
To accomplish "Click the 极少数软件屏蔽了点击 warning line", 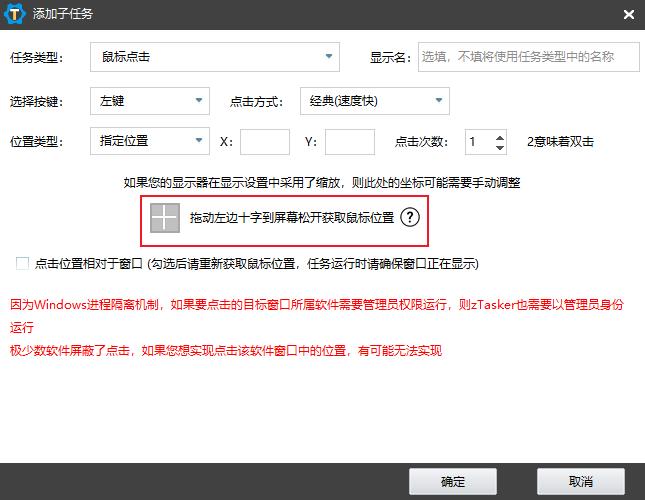I will pos(225,351).
